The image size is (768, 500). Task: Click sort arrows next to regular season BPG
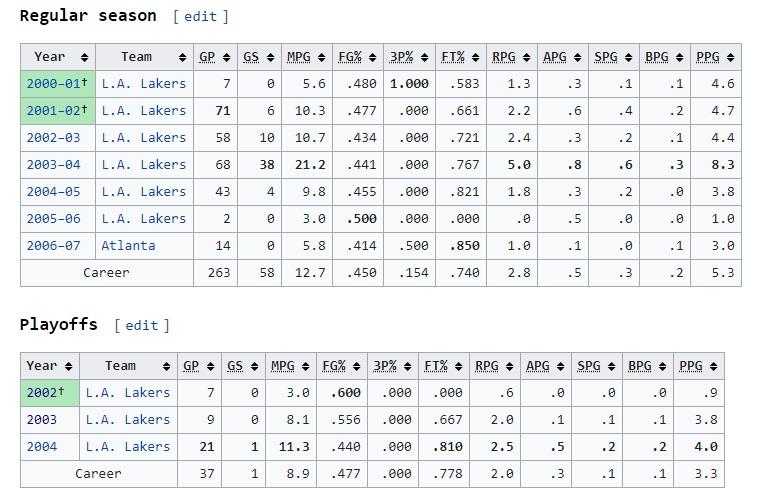(679, 57)
